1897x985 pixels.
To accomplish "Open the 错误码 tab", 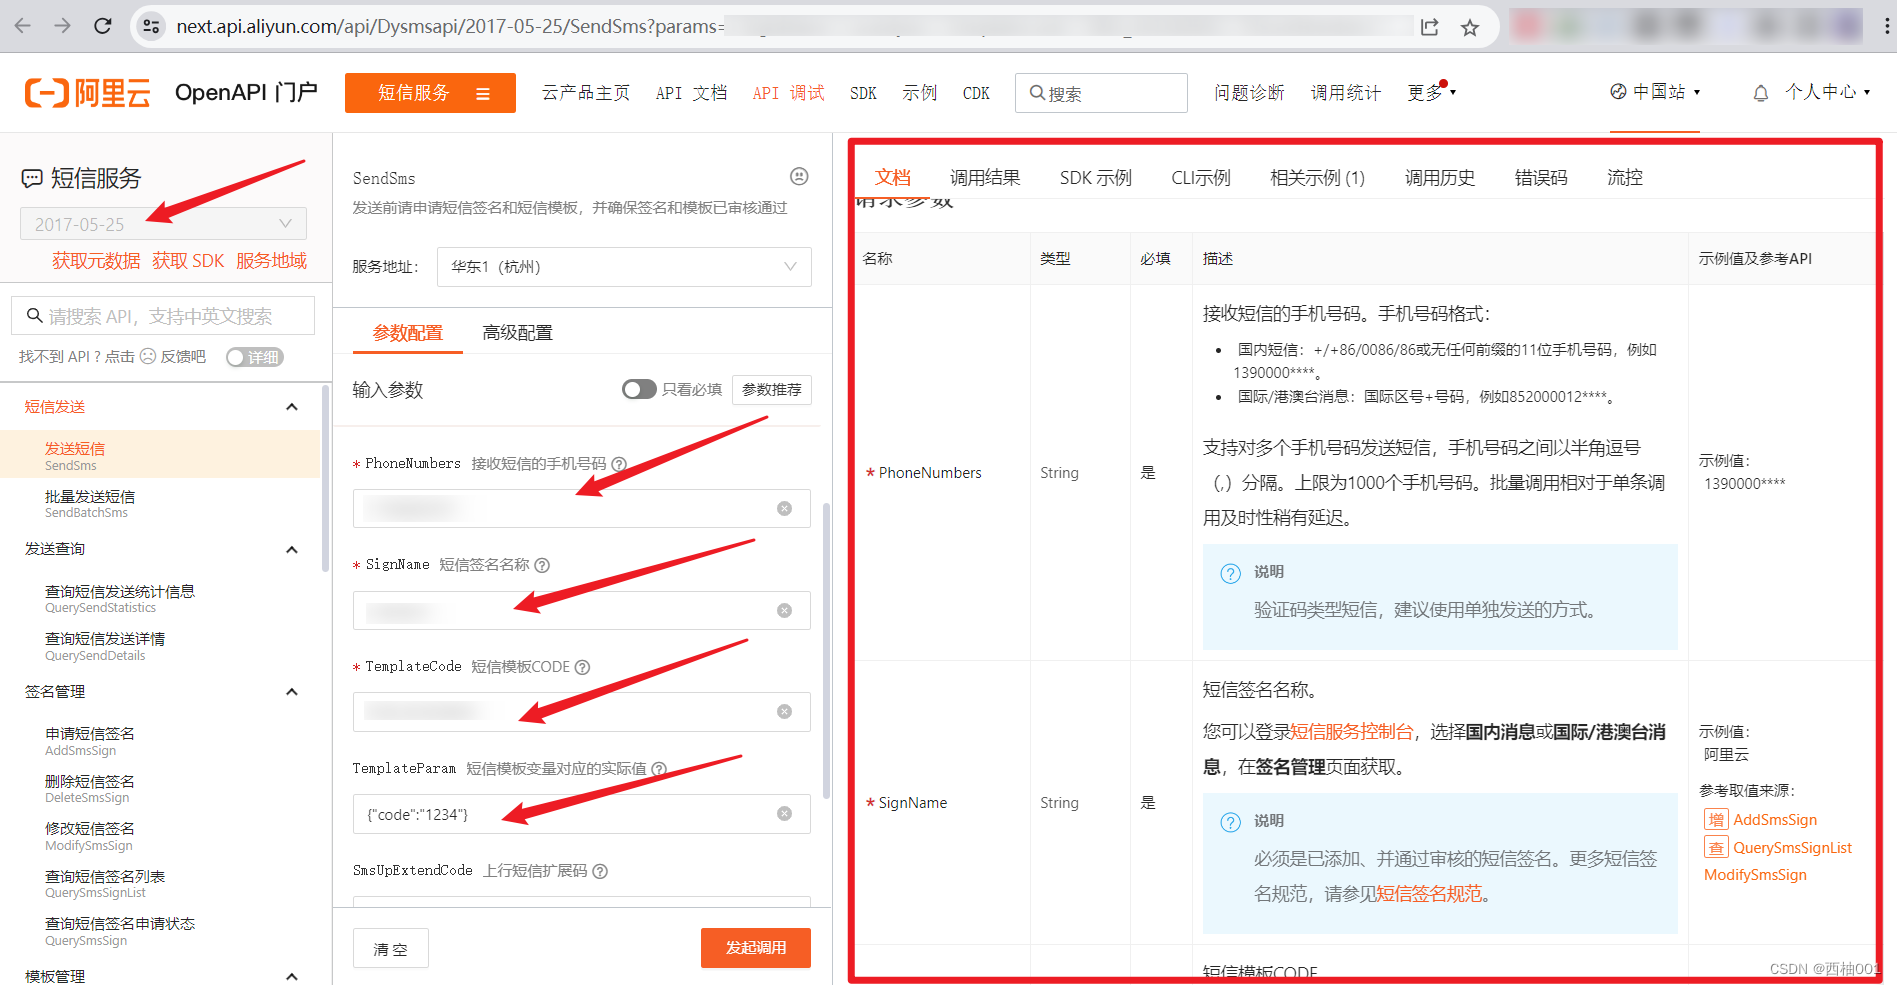I will click(x=1541, y=177).
